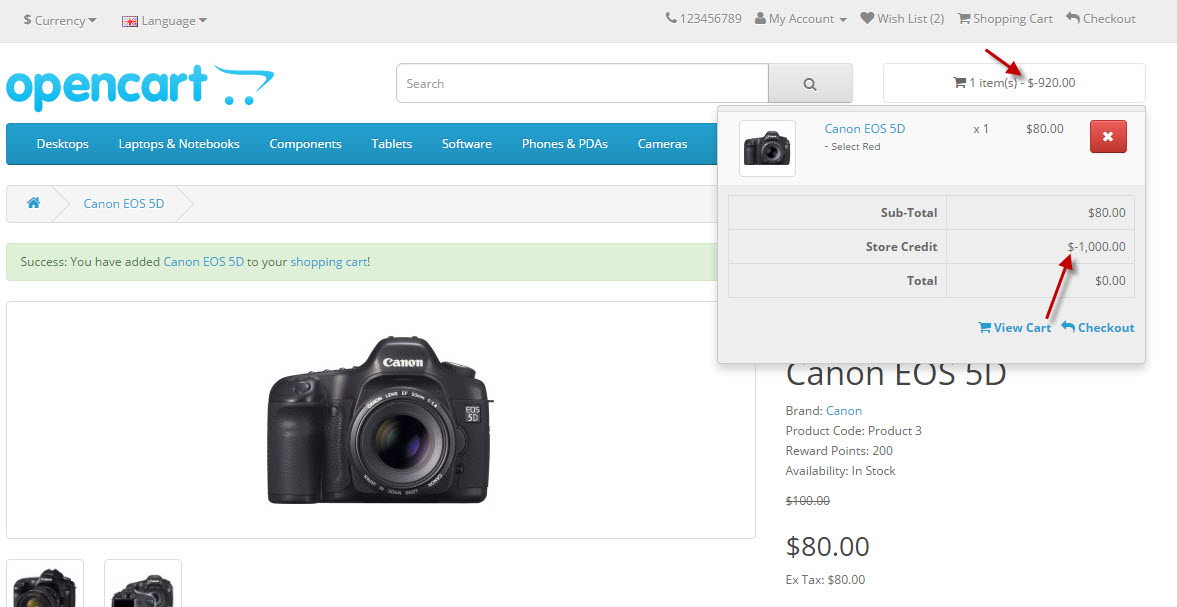This screenshot has height=607, width=1177.
Task: Select the Cameras menu item
Action: [x=663, y=144]
